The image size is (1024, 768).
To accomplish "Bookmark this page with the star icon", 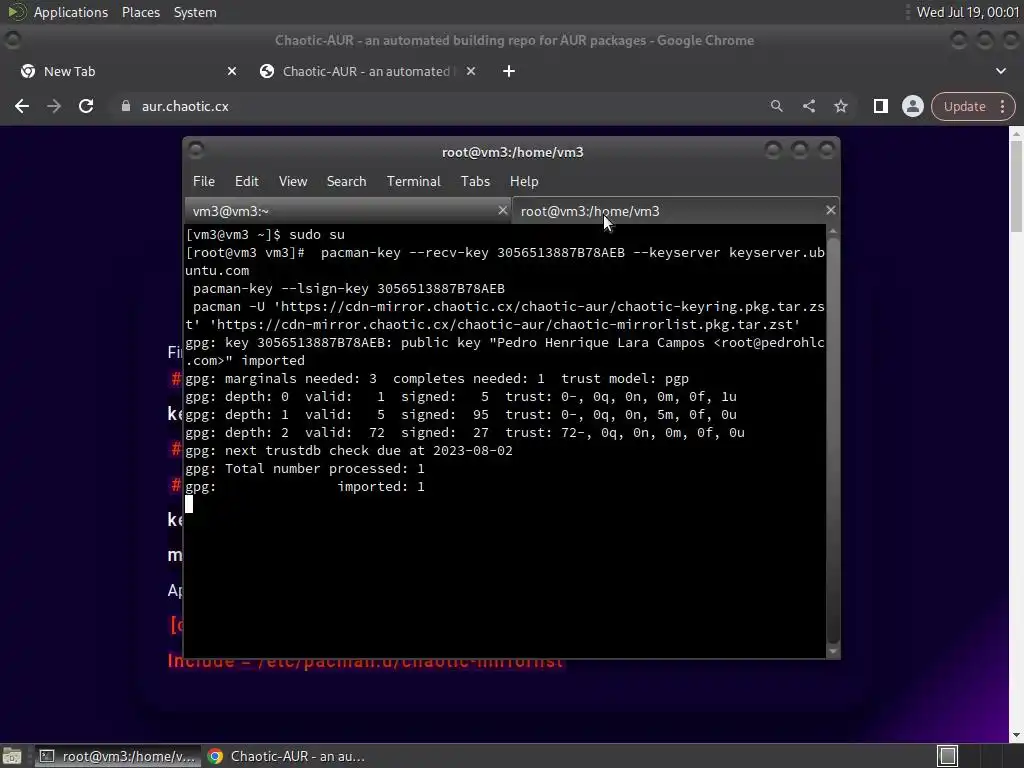I will point(840,106).
